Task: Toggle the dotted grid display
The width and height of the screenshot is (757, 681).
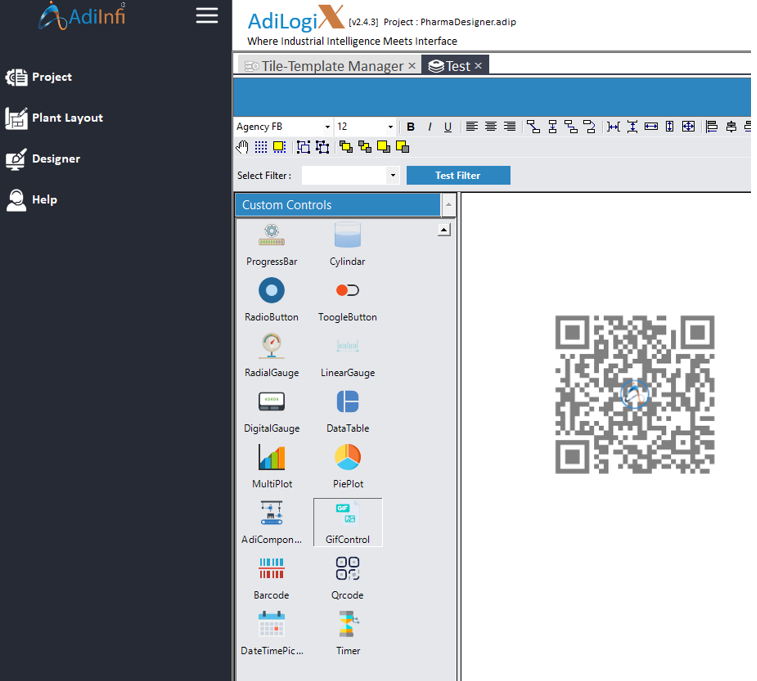Action: pyautogui.click(x=261, y=147)
